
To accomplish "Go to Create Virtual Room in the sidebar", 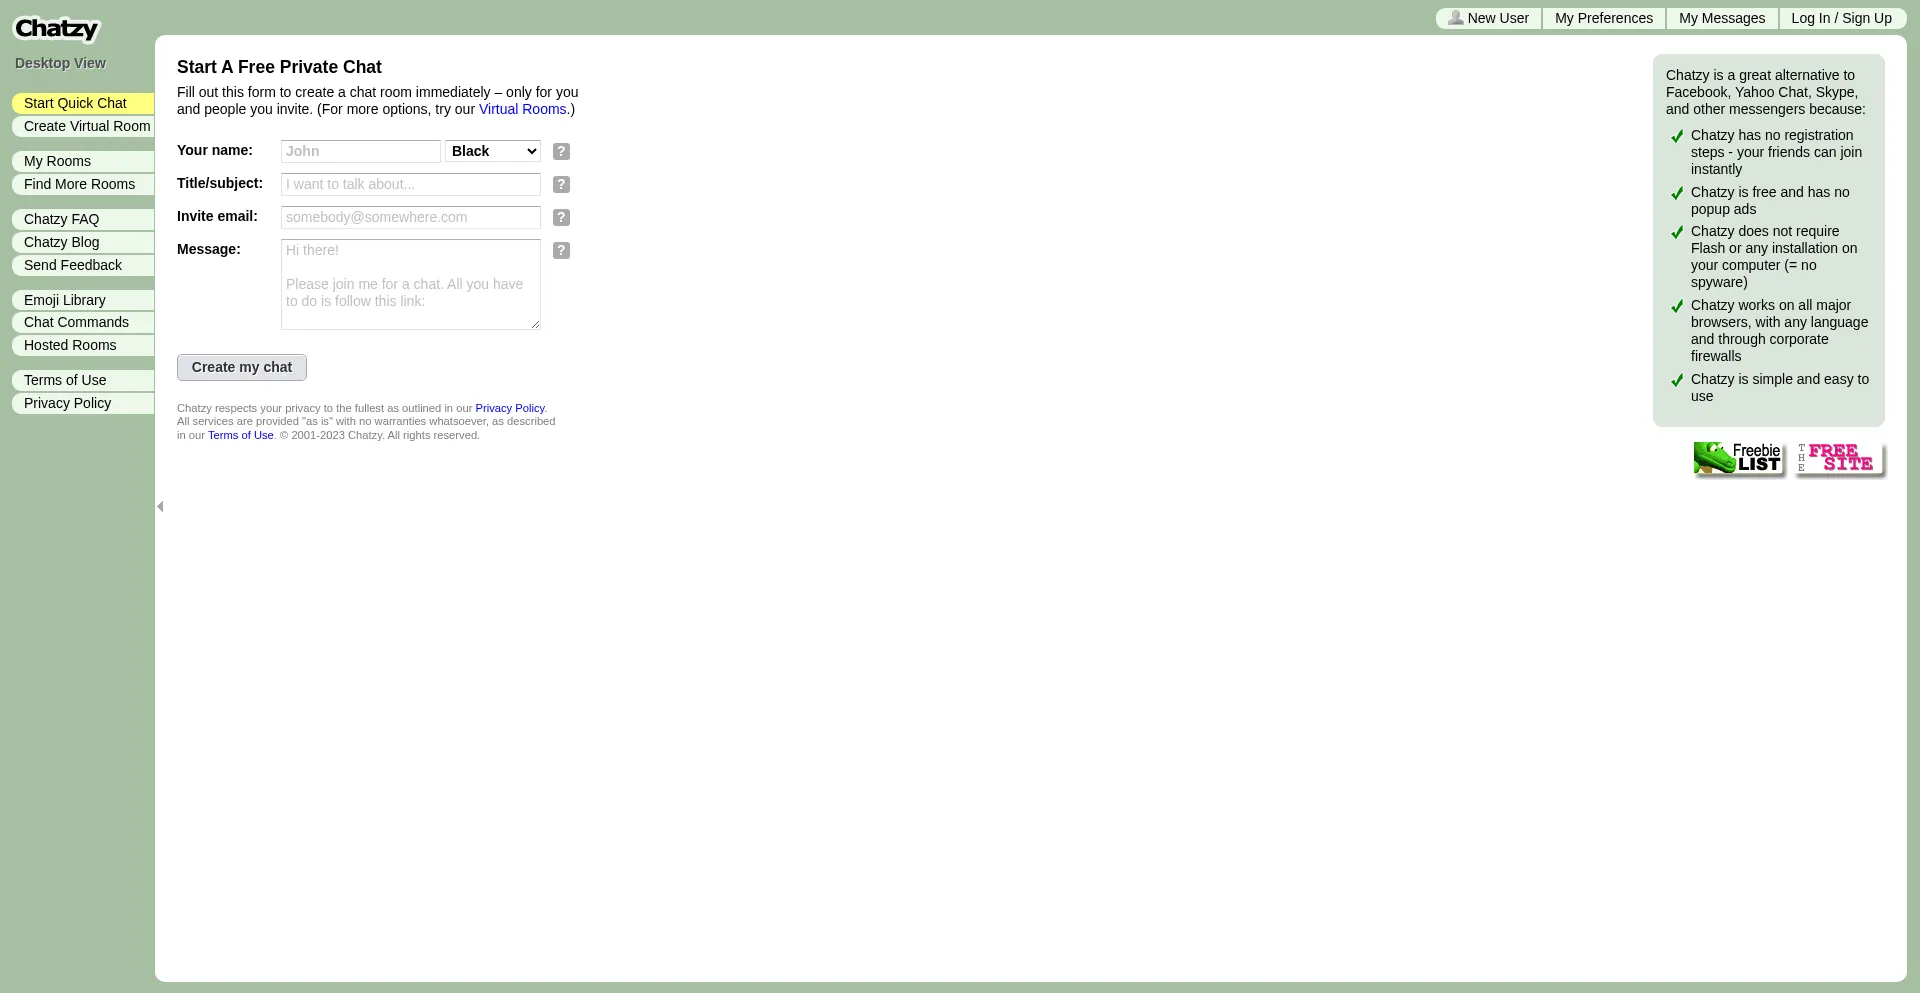I will coord(87,126).
